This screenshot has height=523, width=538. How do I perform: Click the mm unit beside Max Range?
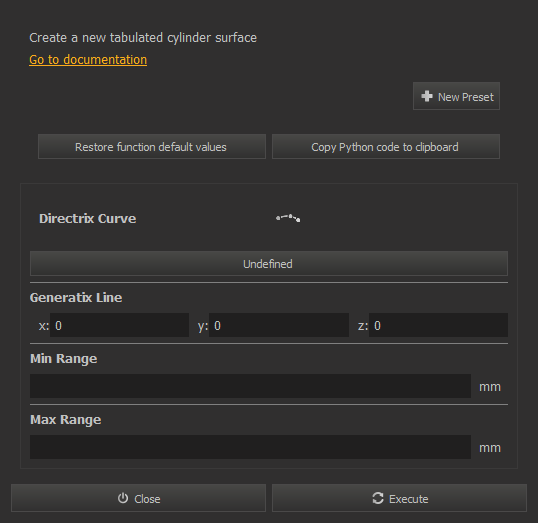tap(490, 448)
